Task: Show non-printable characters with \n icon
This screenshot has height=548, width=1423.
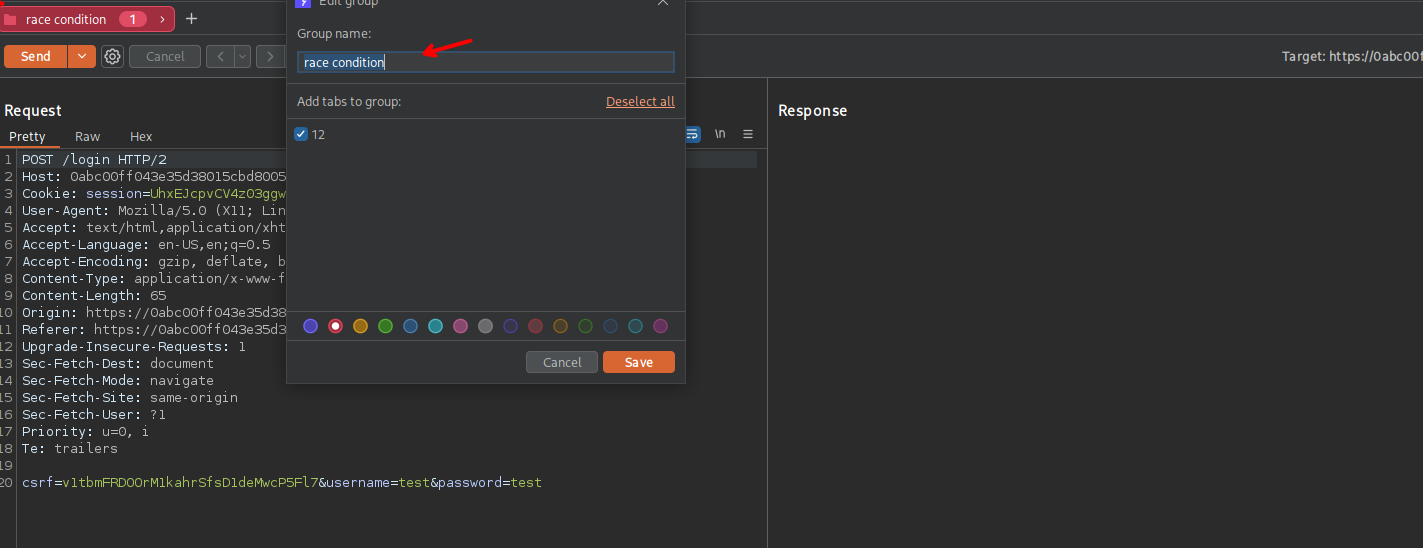Action: pyautogui.click(x=720, y=134)
